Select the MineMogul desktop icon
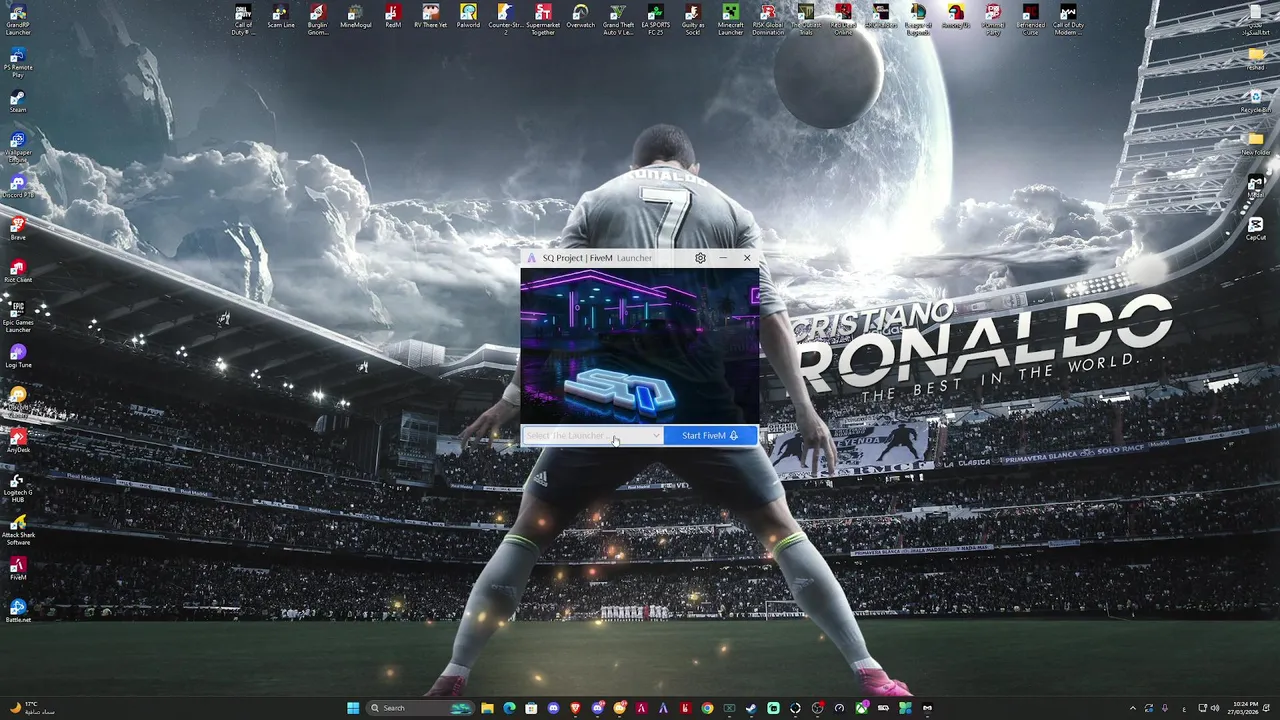 (x=356, y=17)
